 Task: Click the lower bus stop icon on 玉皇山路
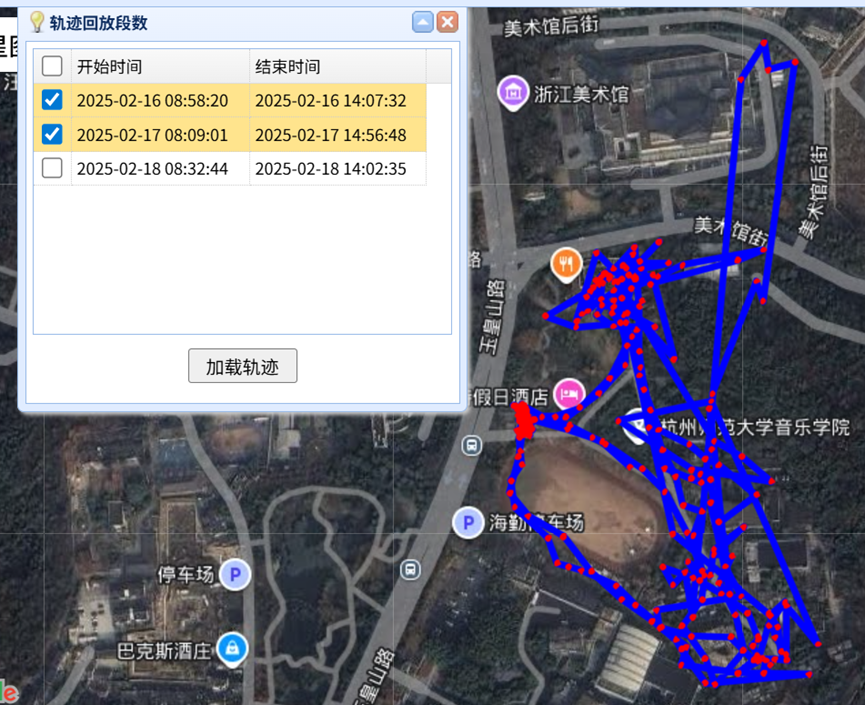point(410,569)
